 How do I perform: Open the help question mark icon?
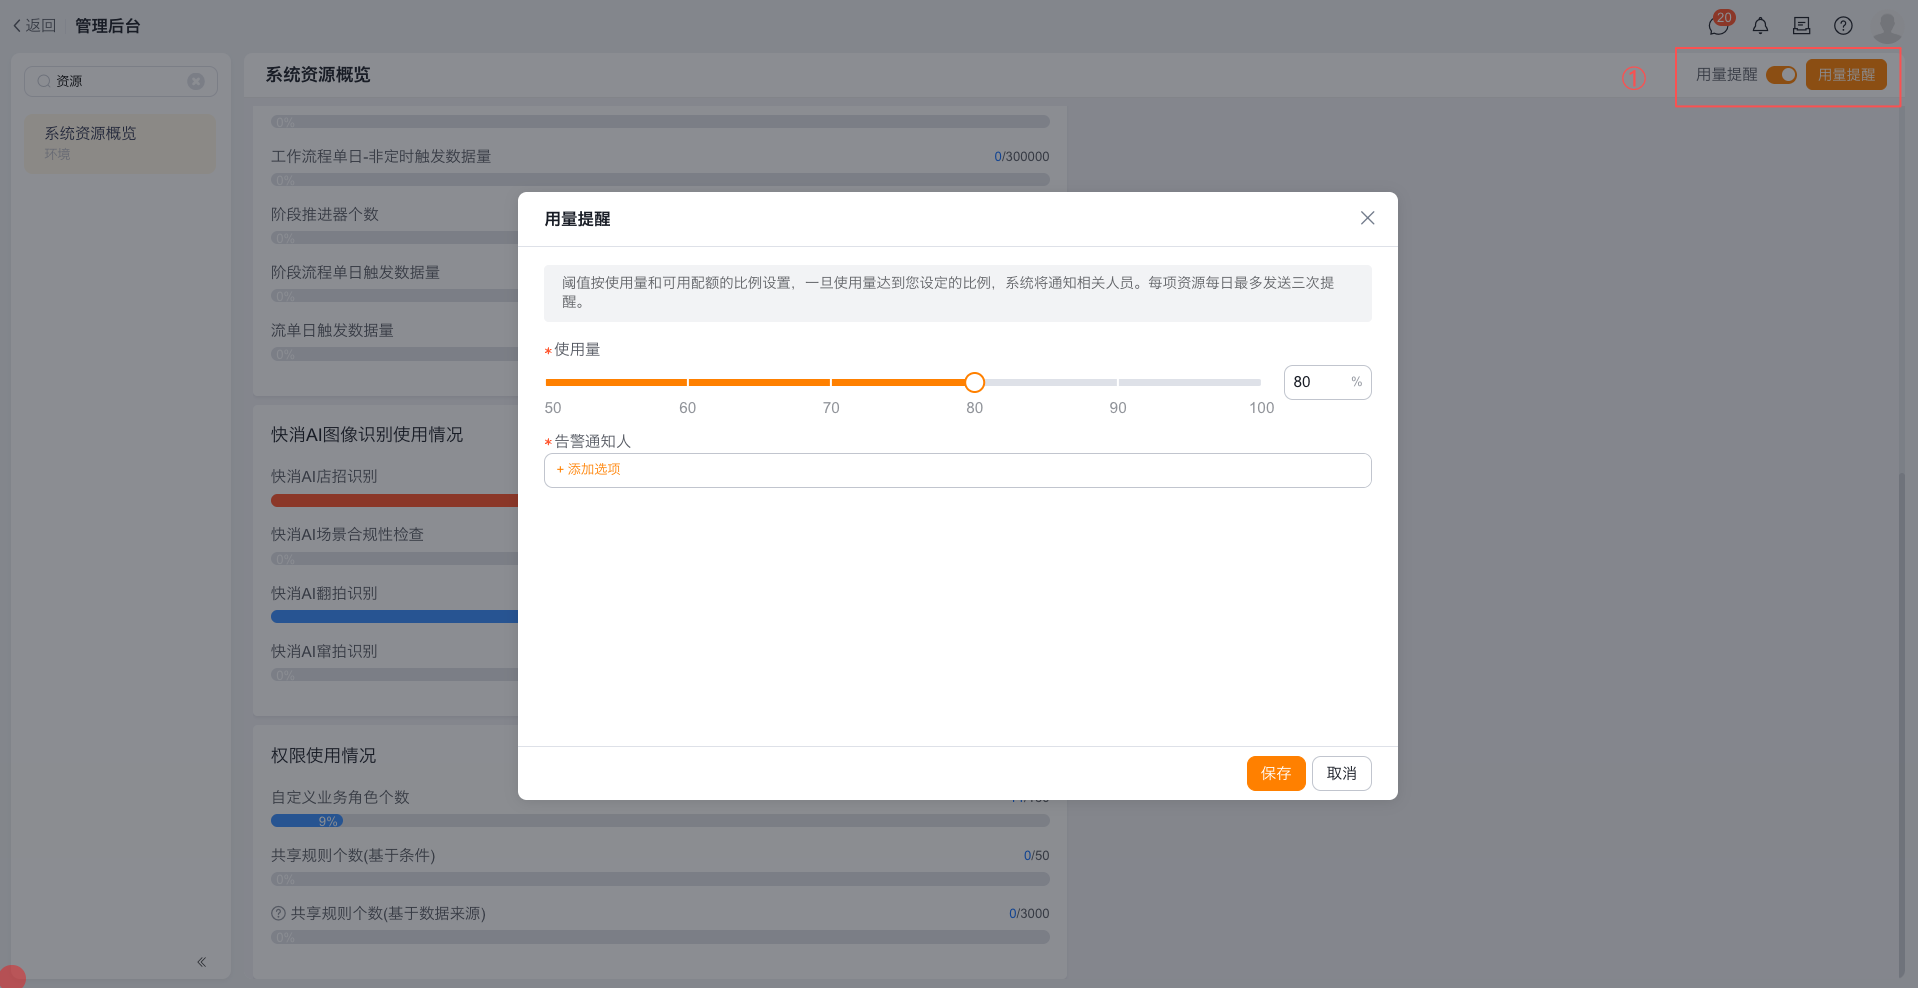click(x=1843, y=26)
